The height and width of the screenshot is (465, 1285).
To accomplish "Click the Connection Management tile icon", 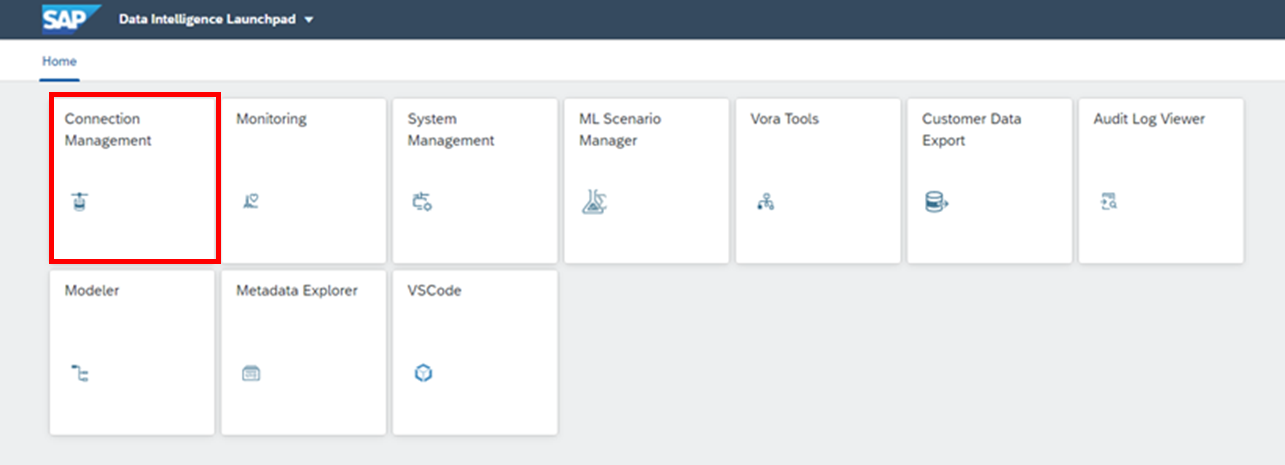I will click(x=80, y=203).
